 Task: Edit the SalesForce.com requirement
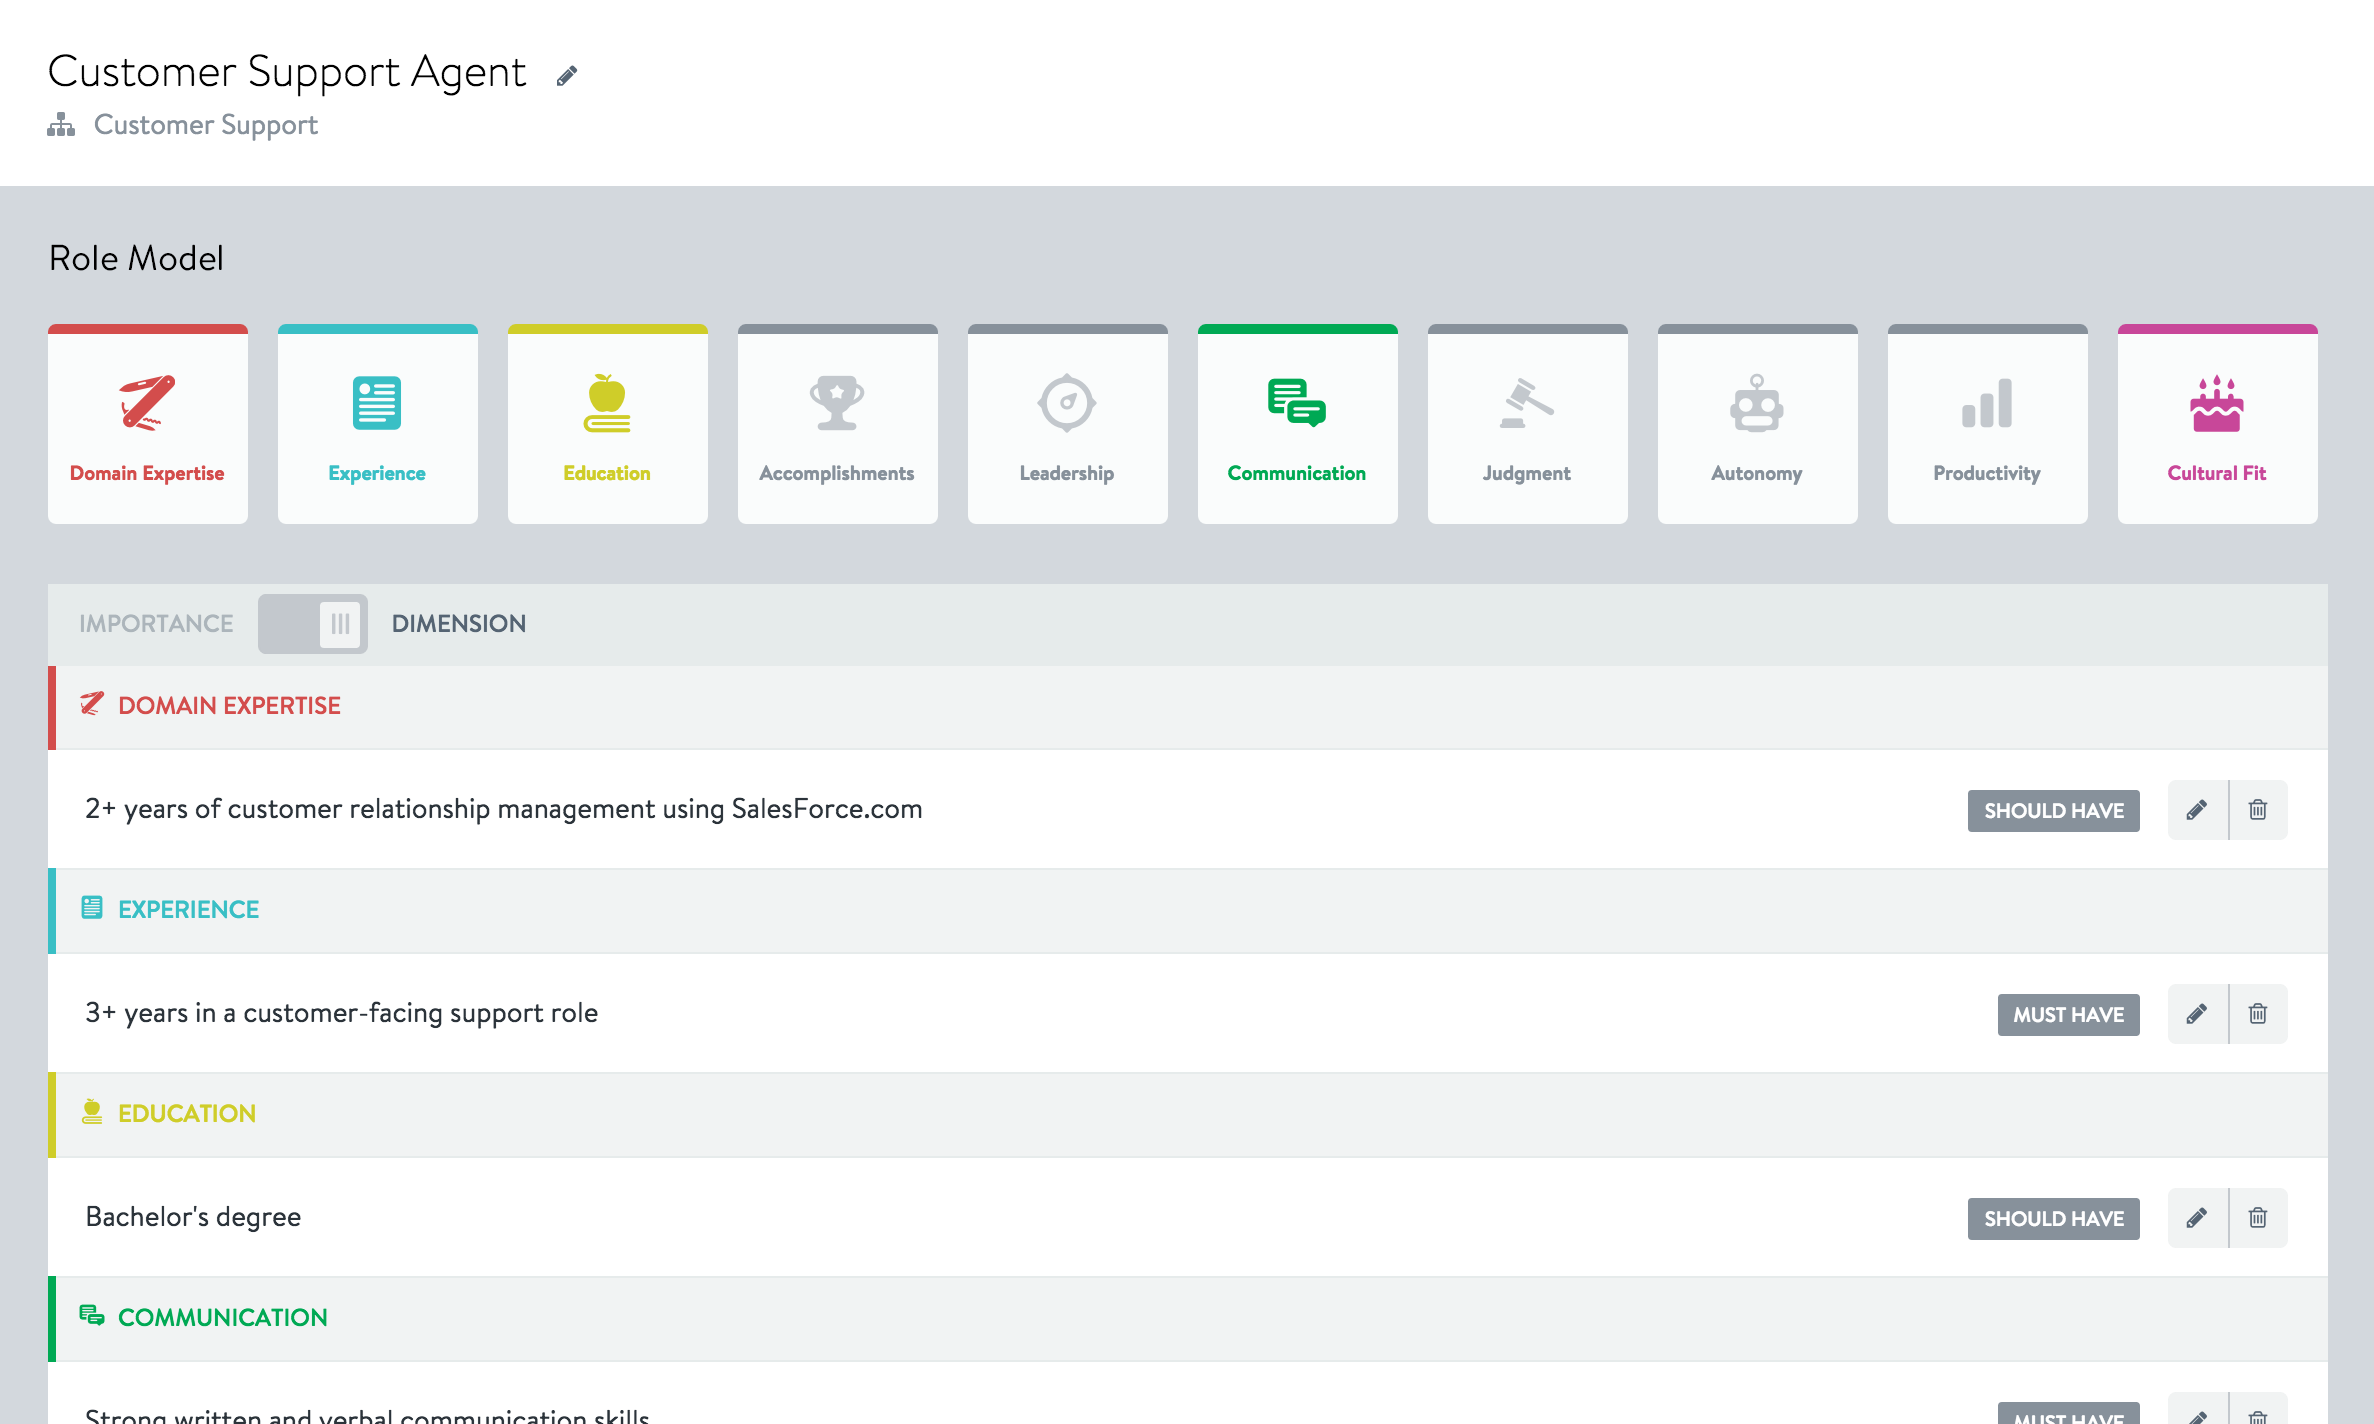[x=2197, y=810]
